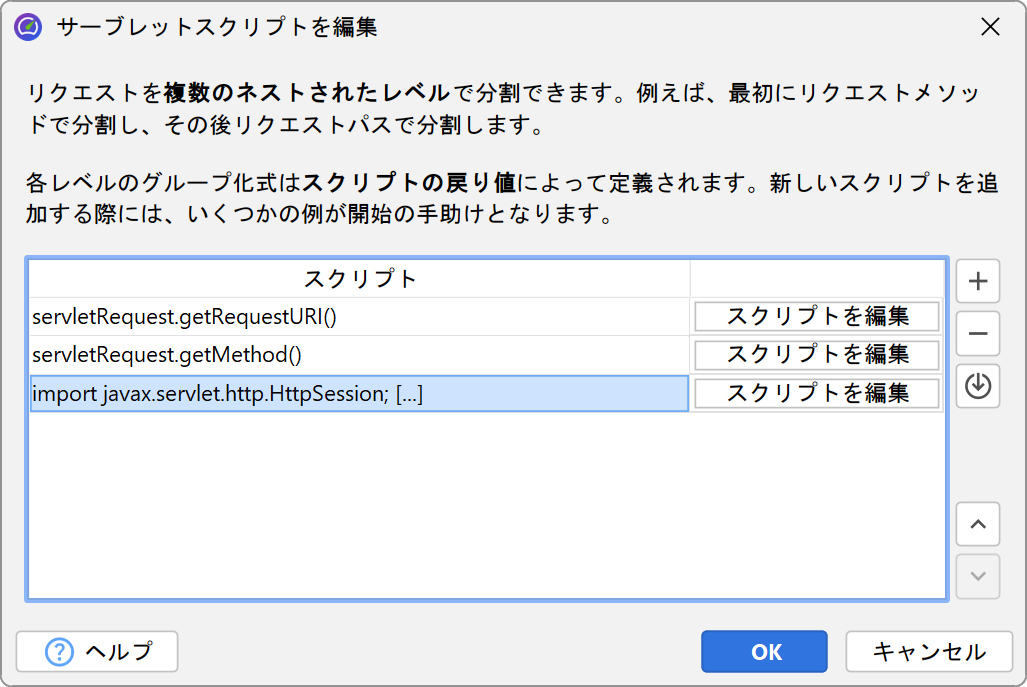1027x687 pixels.
Task: Click the app icon in the title bar
Action: point(28,27)
